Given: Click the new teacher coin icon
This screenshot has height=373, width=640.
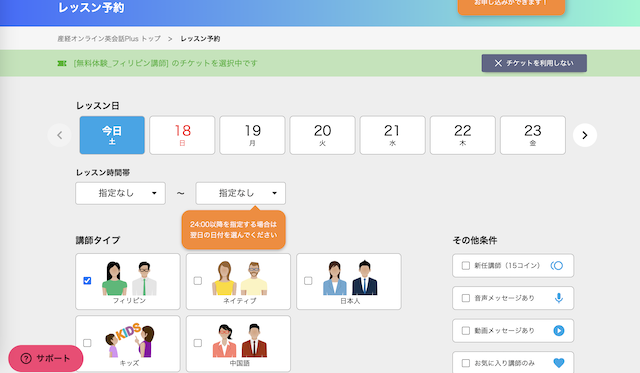Looking at the screenshot, I should (557, 266).
